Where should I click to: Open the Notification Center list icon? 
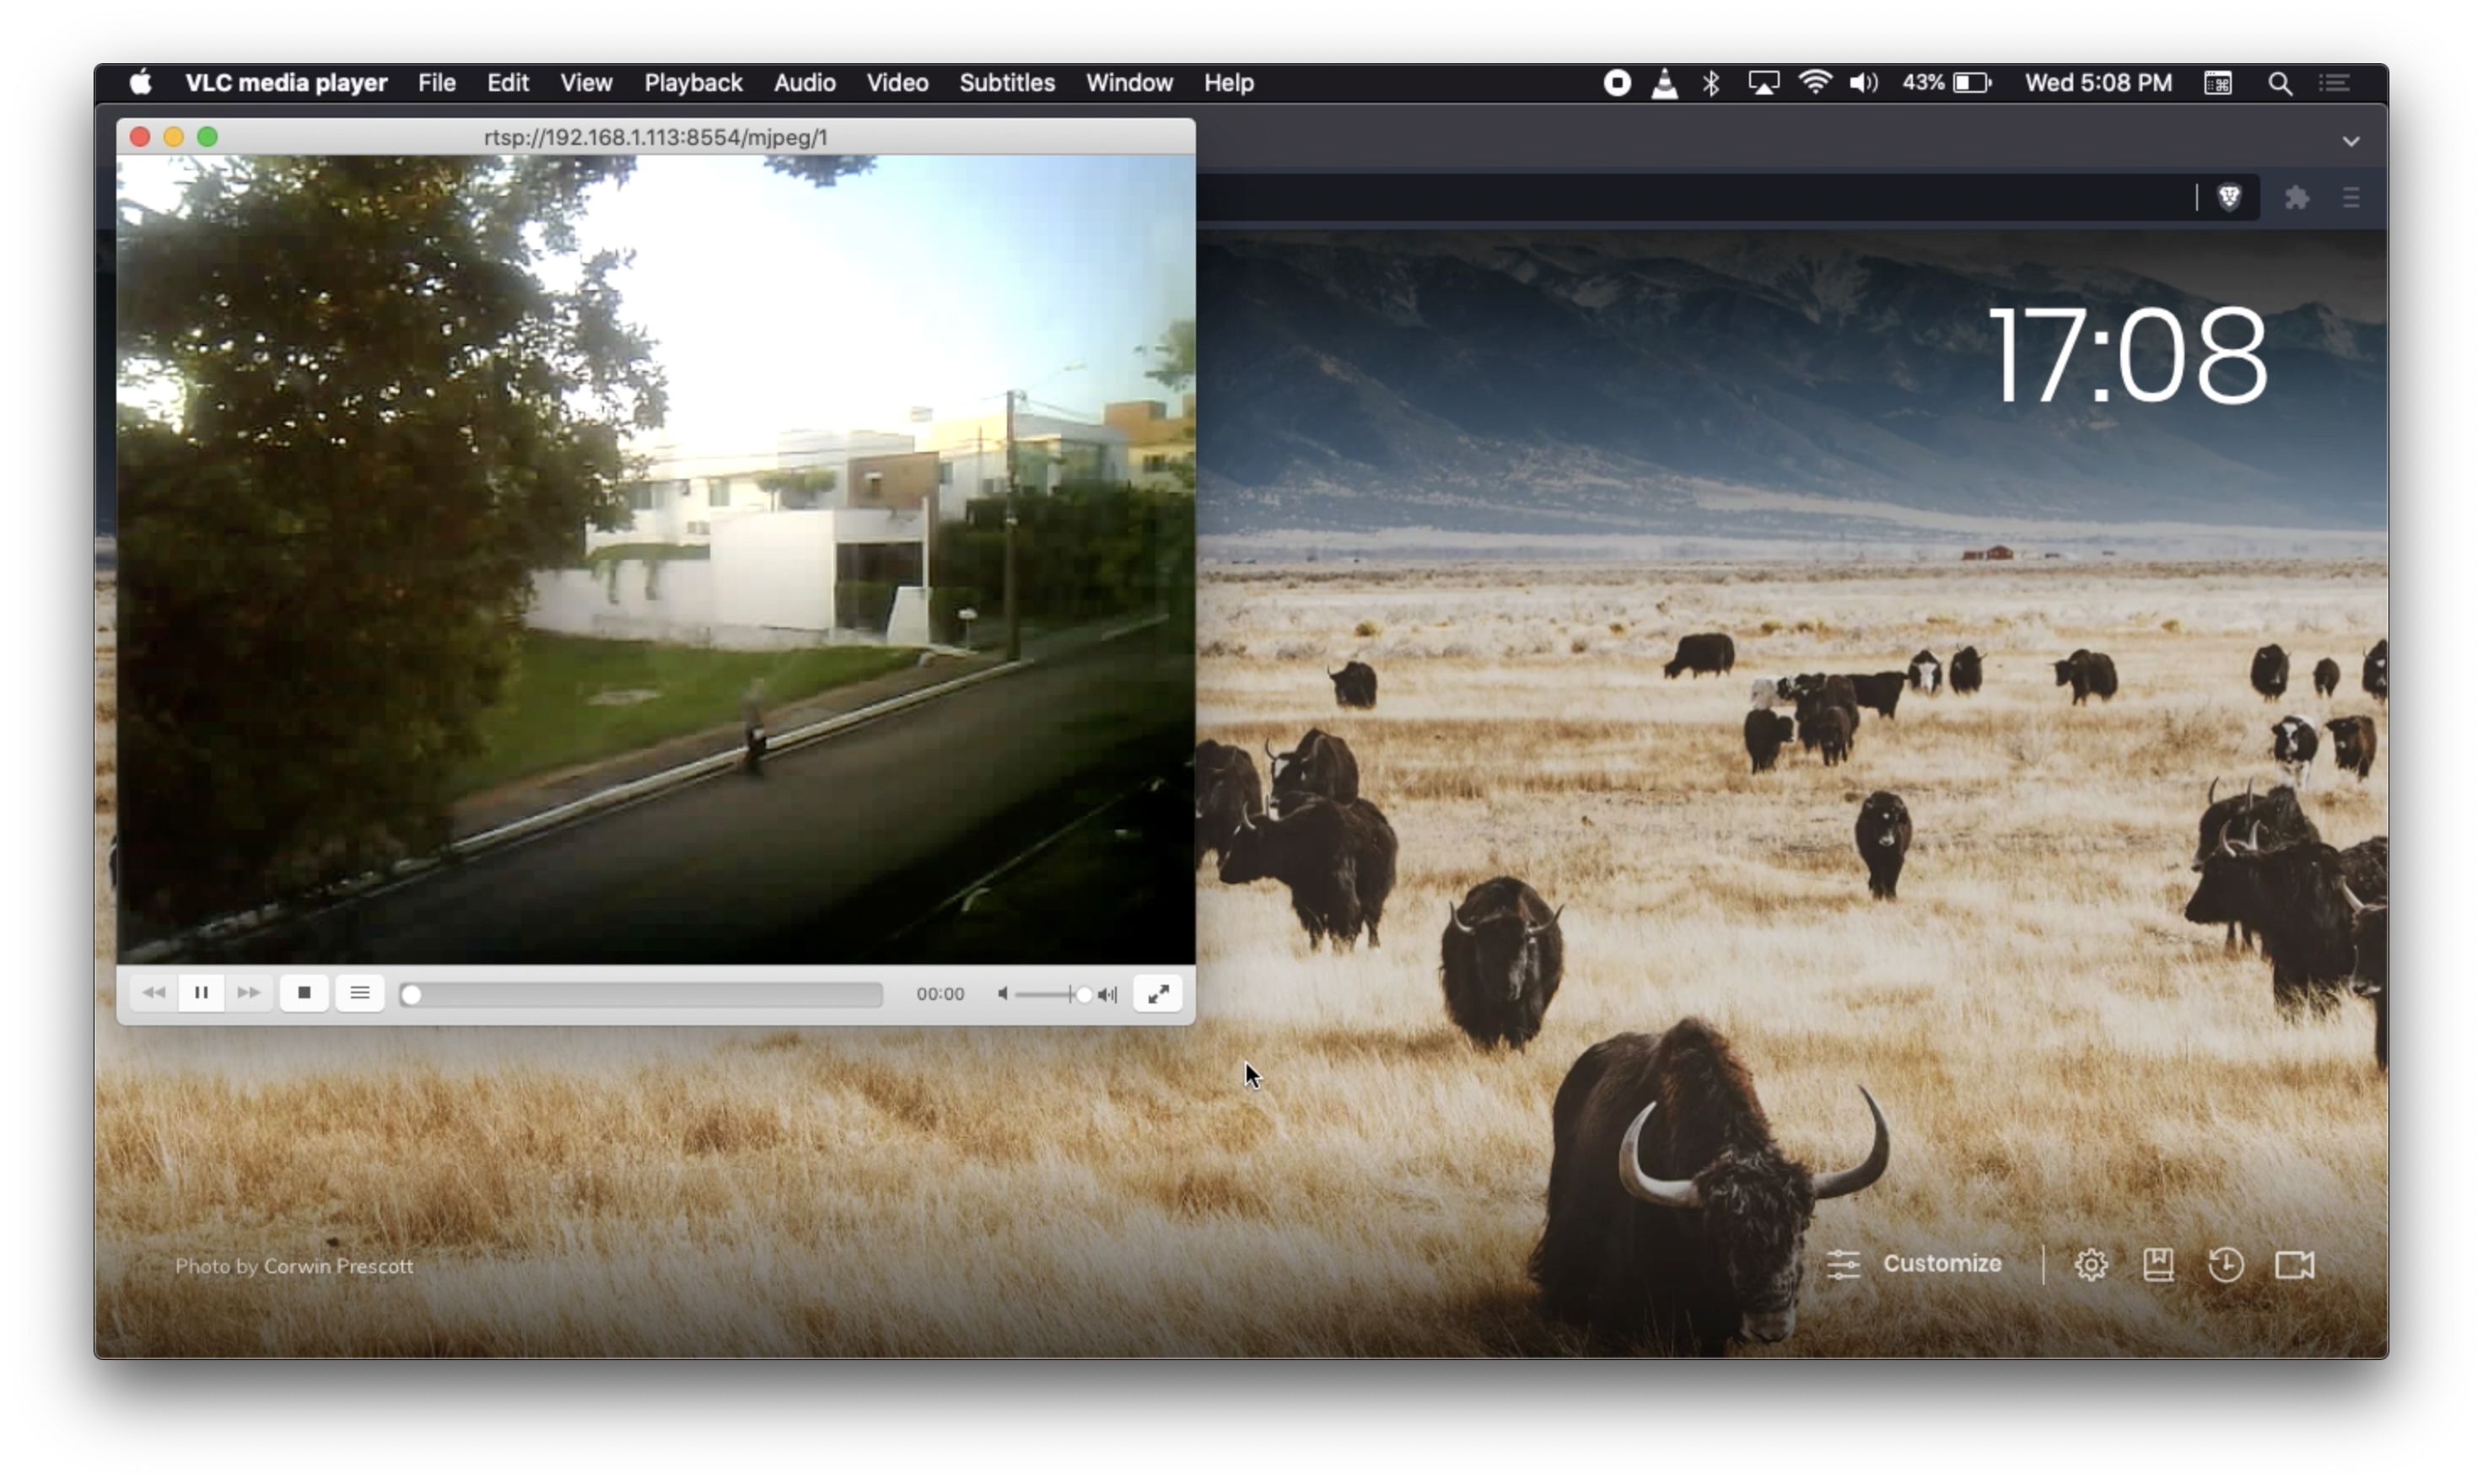coord(2335,83)
